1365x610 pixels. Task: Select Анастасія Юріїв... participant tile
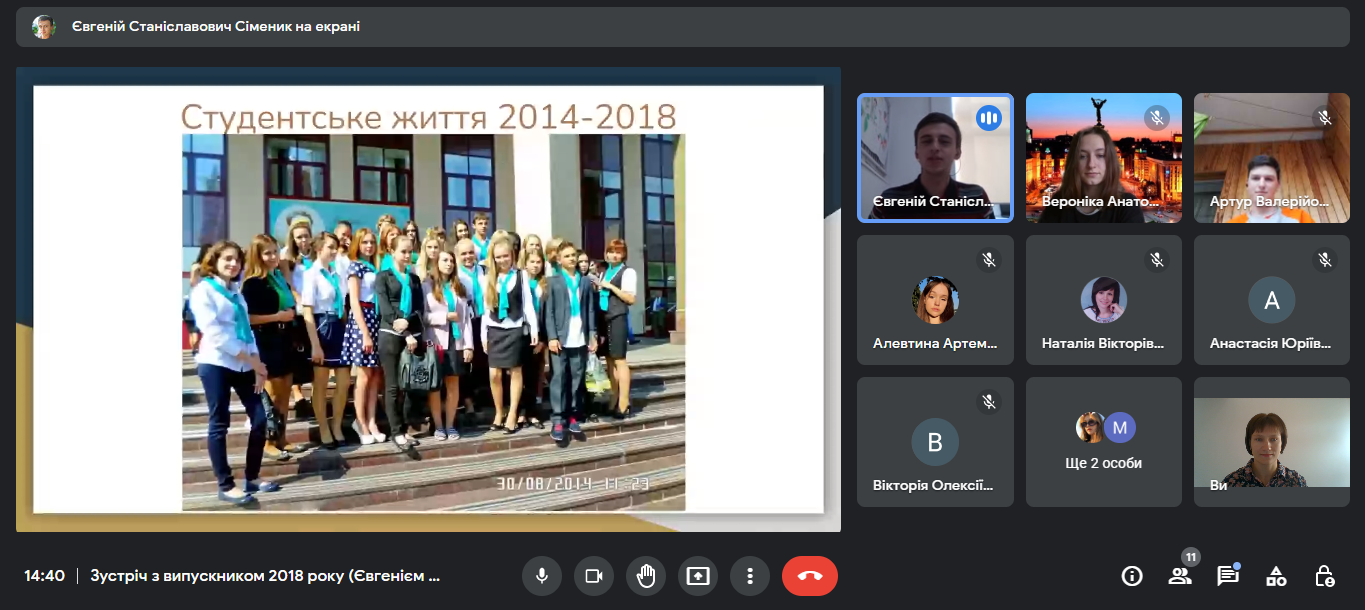click(1271, 300)
